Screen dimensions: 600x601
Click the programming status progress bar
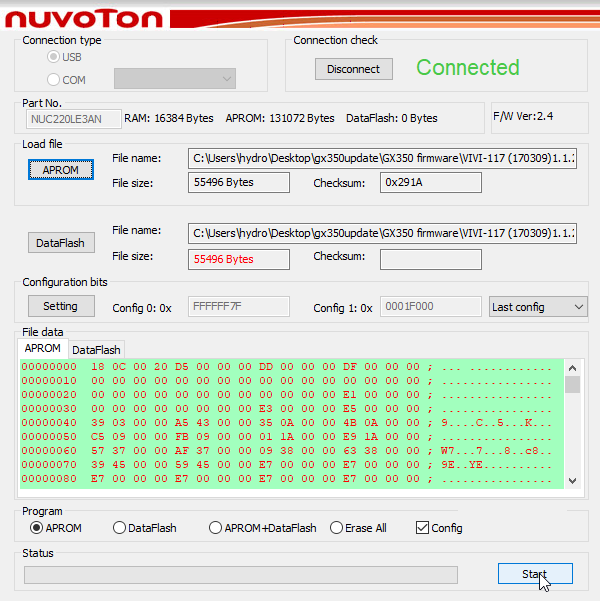240,575
